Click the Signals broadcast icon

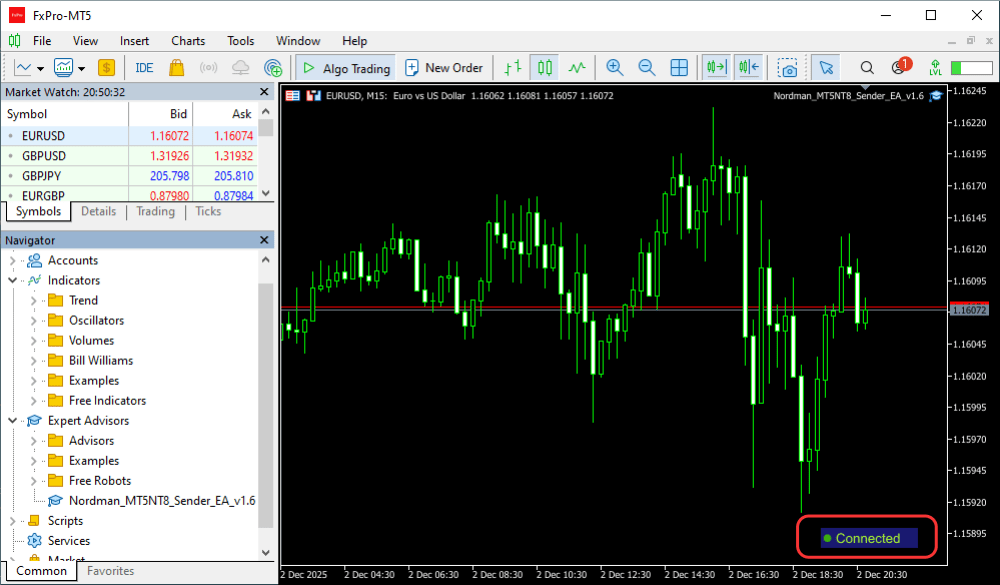[x=208, y=67]
